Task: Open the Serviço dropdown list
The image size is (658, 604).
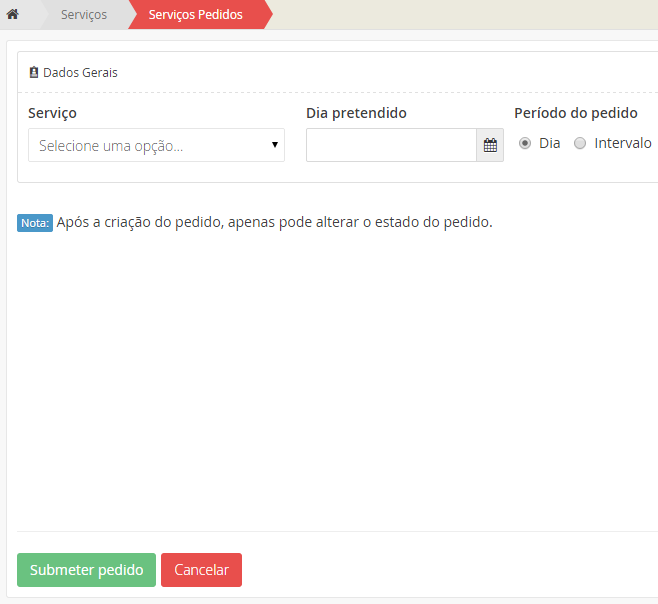Action: (150, 145)
